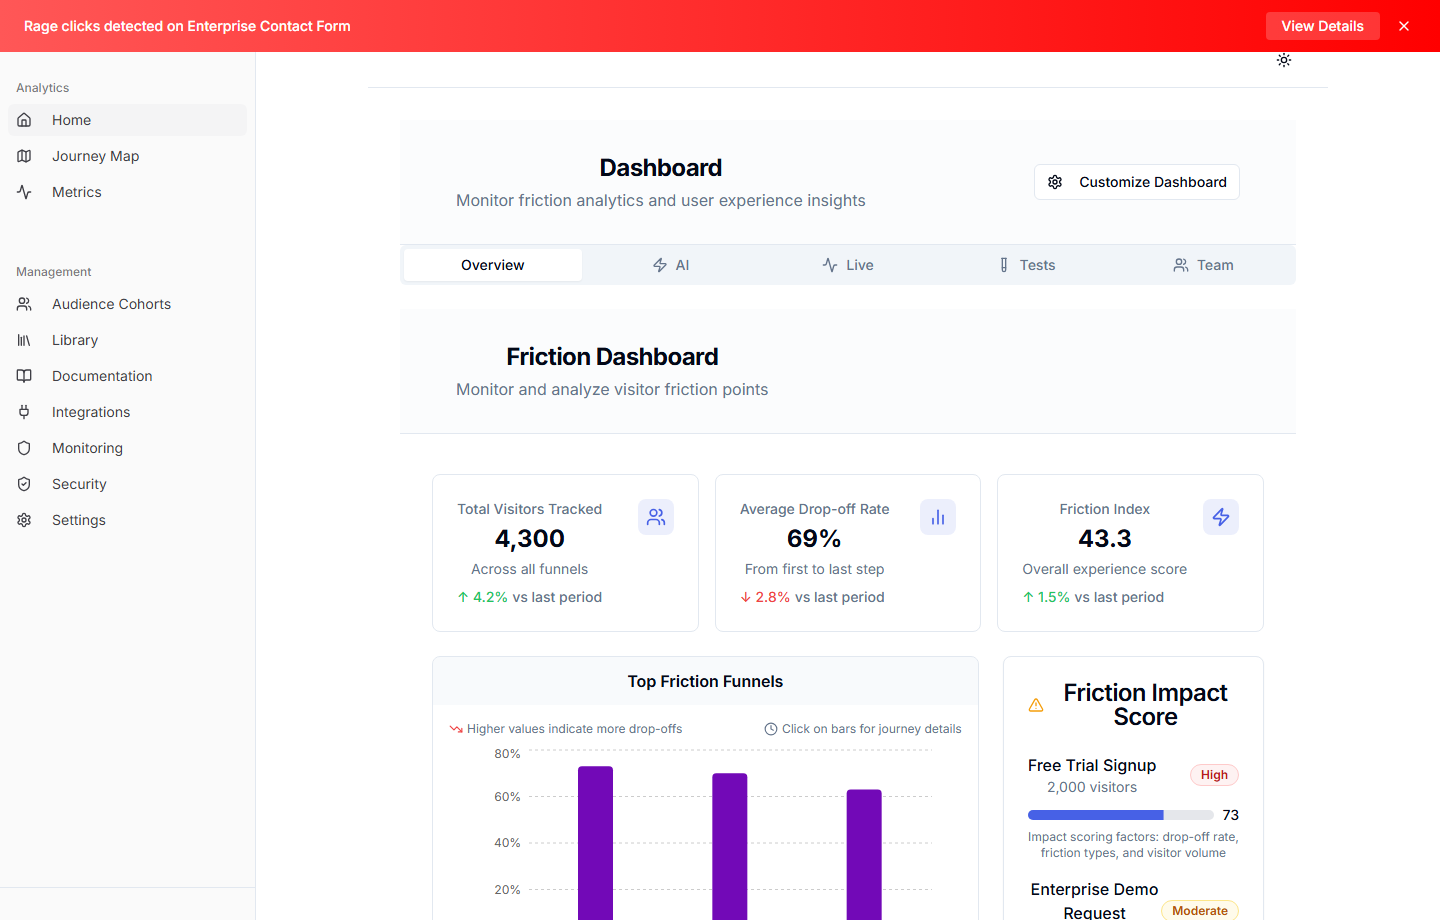1440x920 pixels.
Task: Go to Home in sidebar
Action: pyautogui.click(x=127, y=120)
